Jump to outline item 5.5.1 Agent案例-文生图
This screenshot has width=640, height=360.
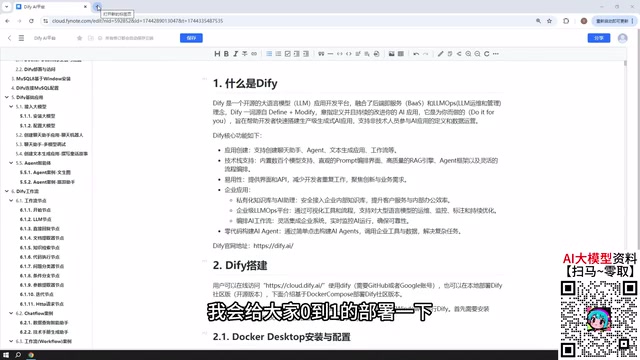[45, 172]
